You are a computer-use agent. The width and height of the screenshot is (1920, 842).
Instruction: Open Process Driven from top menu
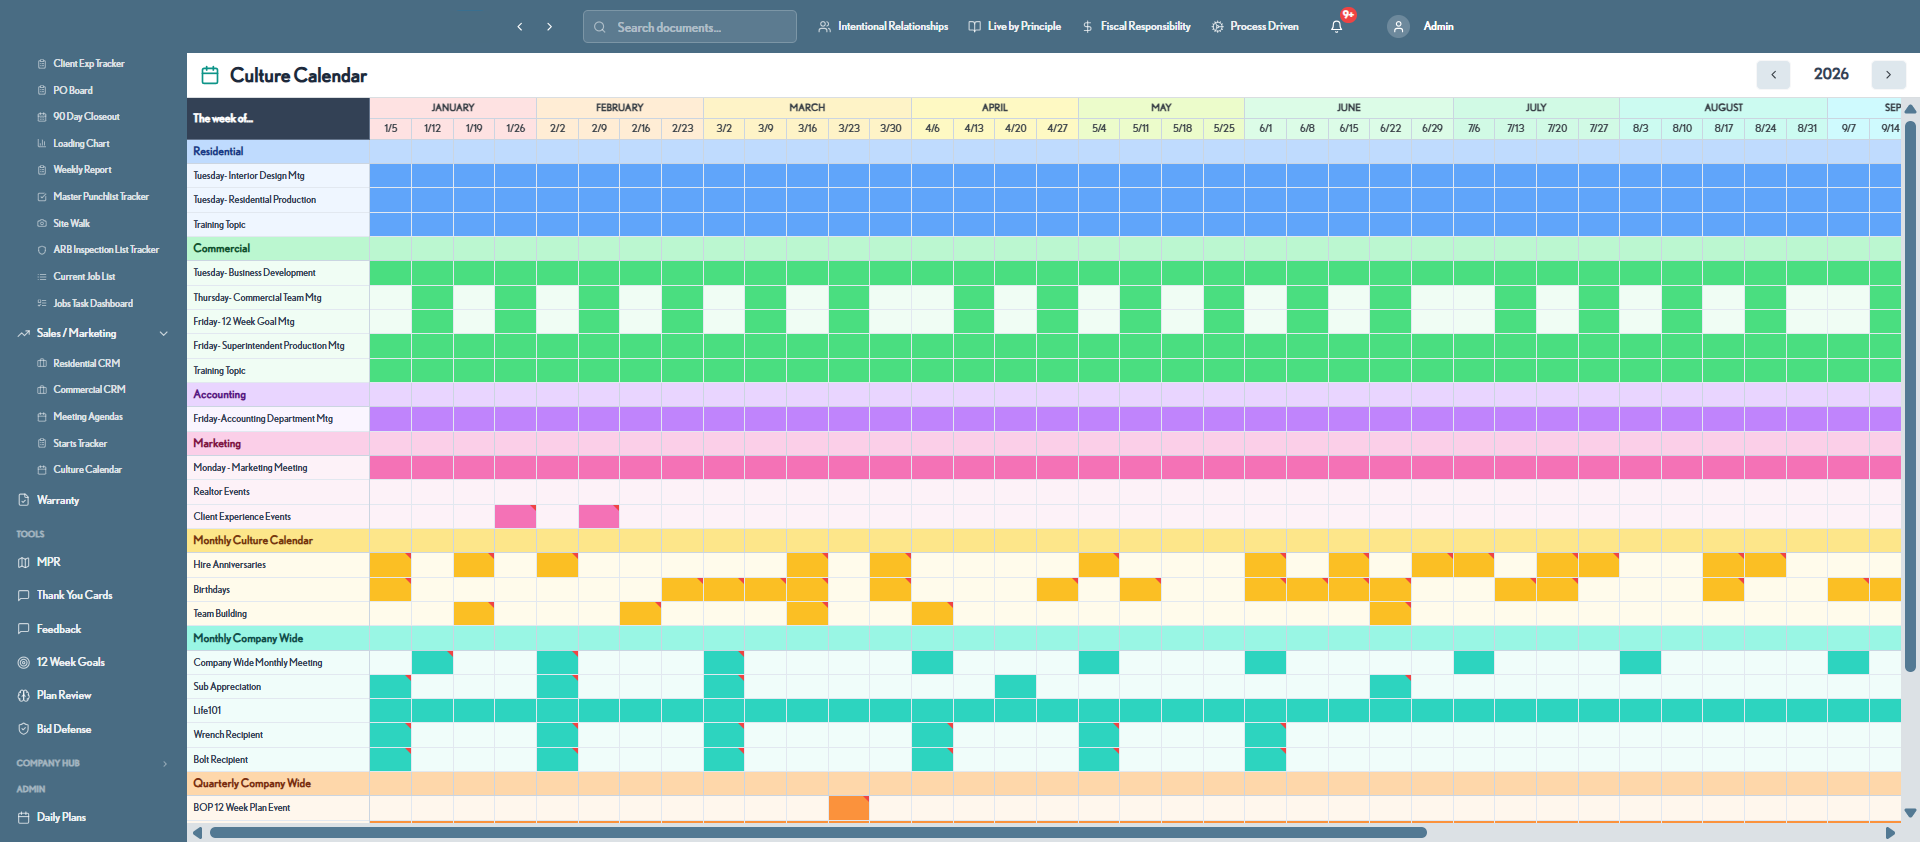[x=1255, y=26]
